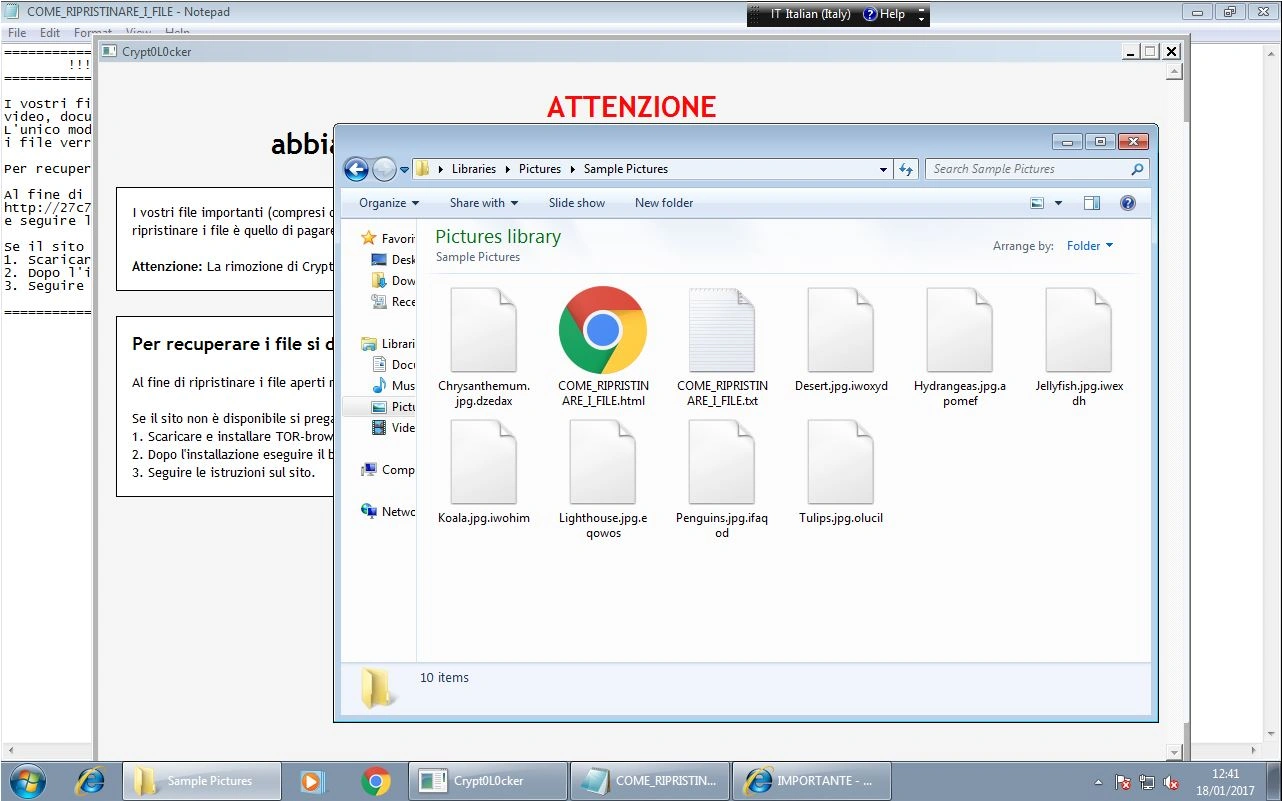Launch Google Chrome from taskbar
Image resolution: width=1282 pixels, height=801 pixels.
376,781
